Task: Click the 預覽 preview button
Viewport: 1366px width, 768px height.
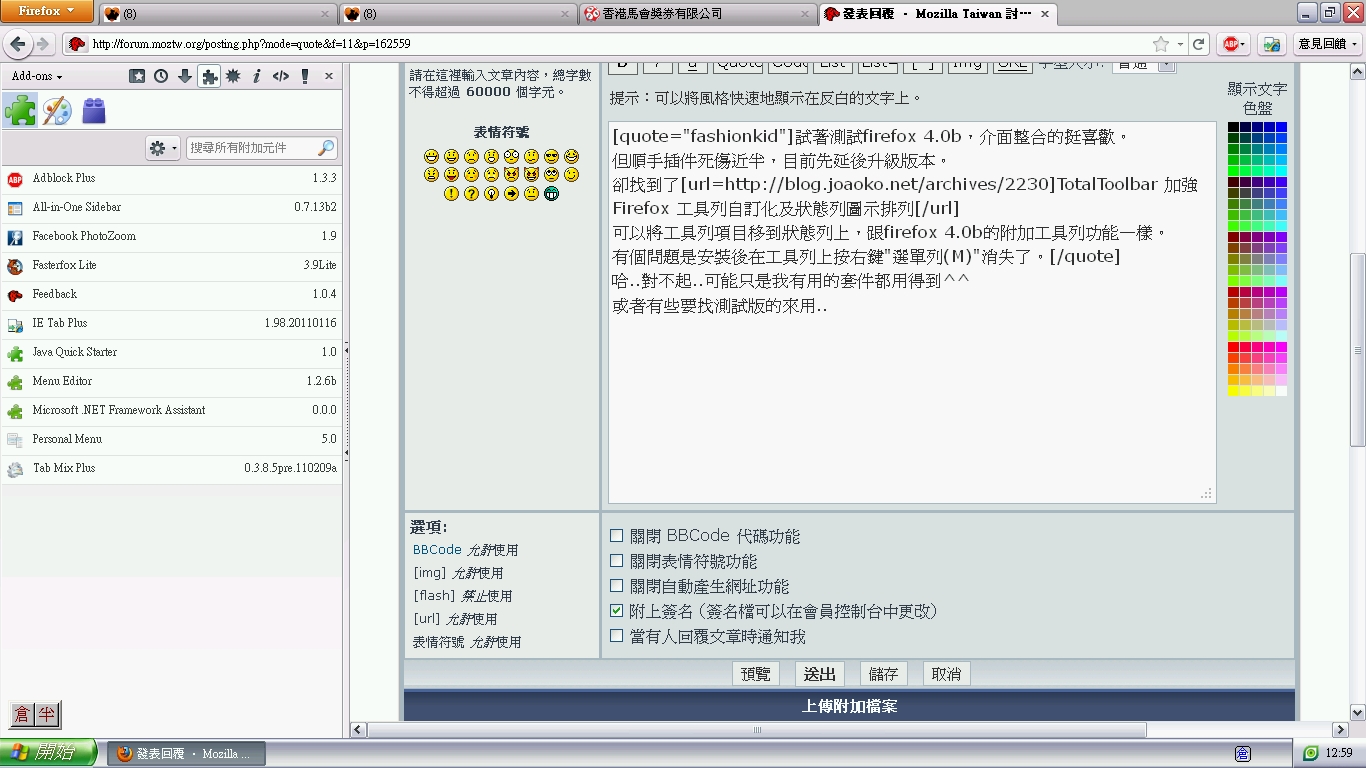Action: 755,674
